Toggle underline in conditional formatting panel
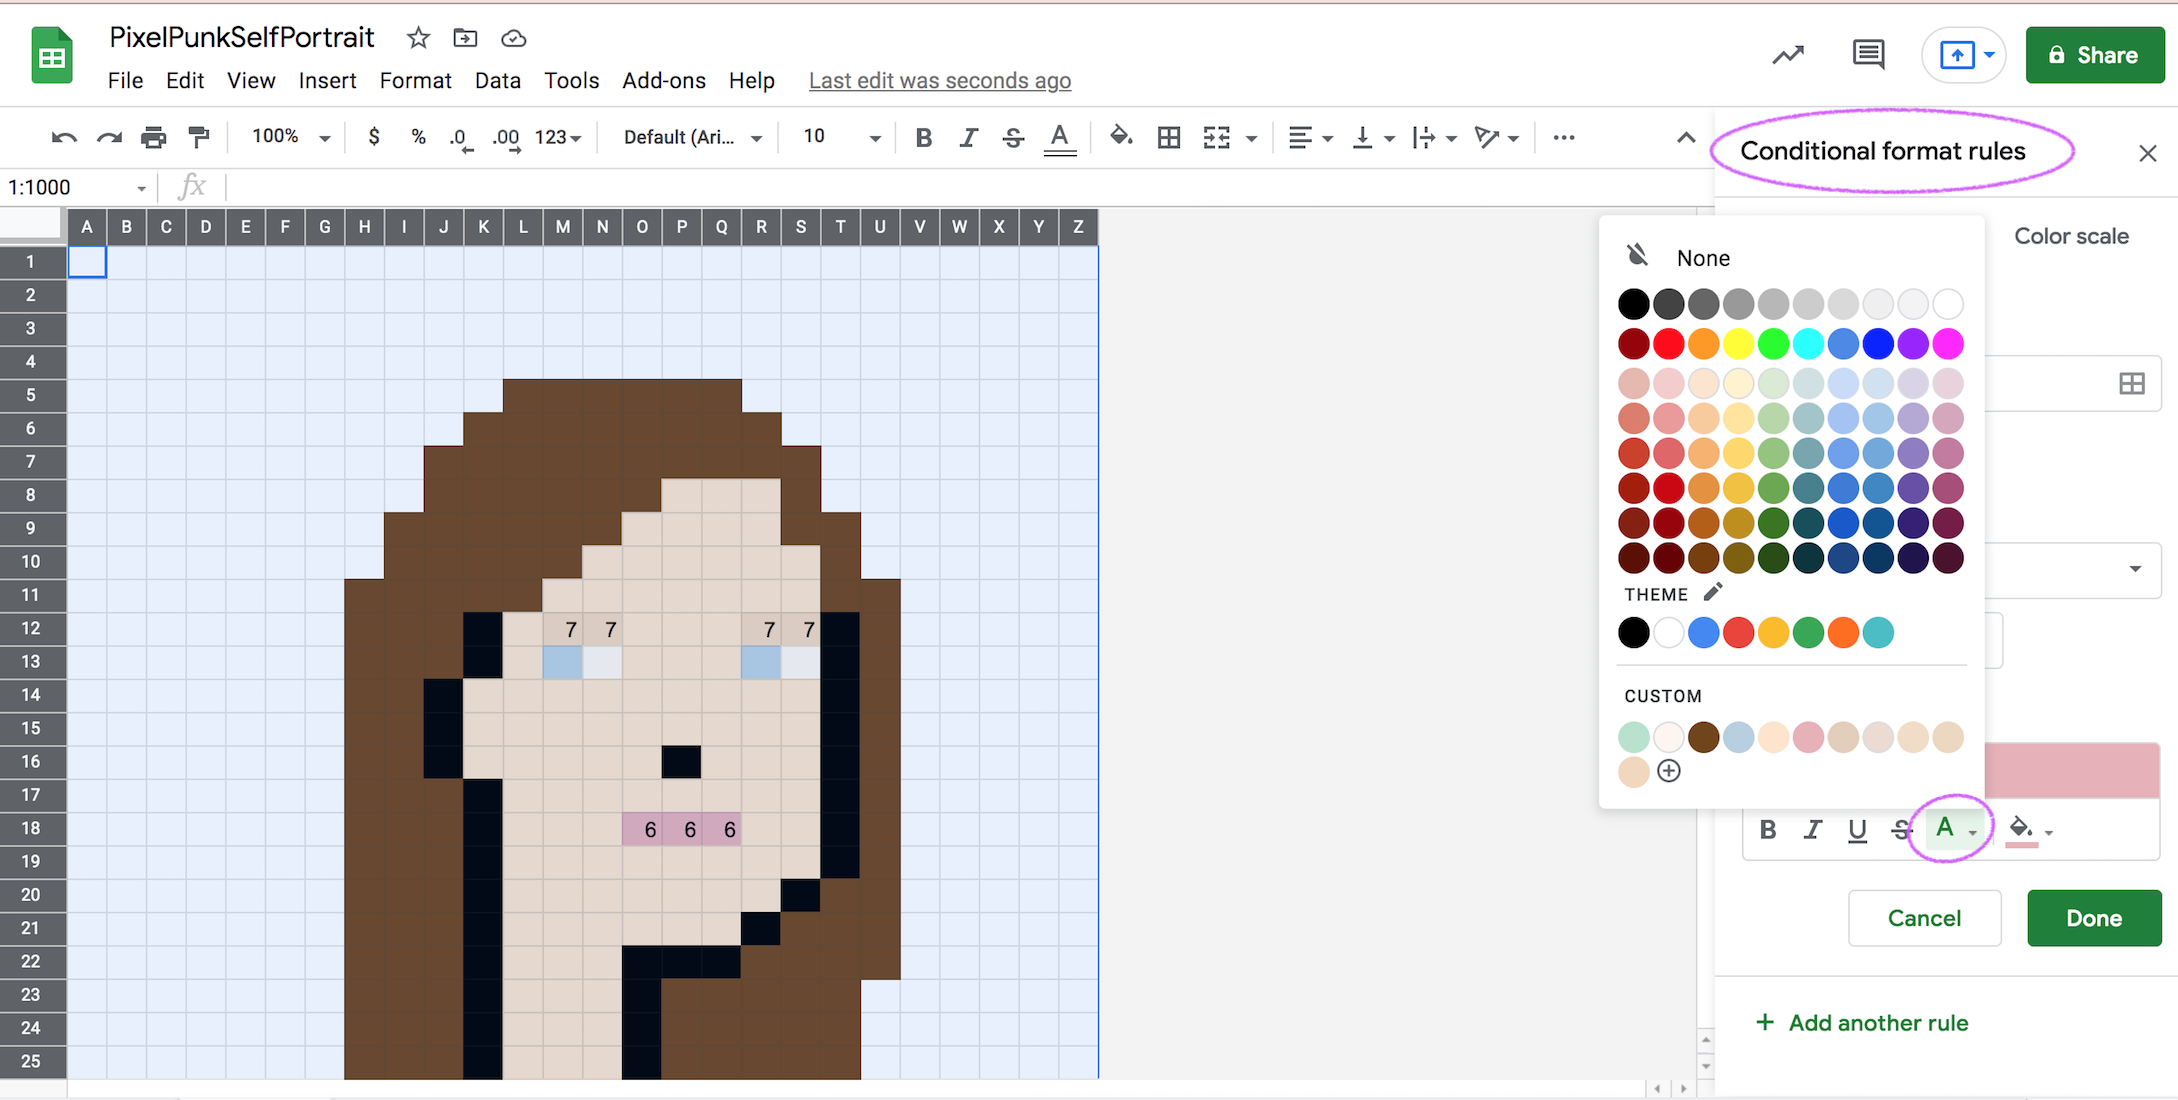 point(1857,829)
